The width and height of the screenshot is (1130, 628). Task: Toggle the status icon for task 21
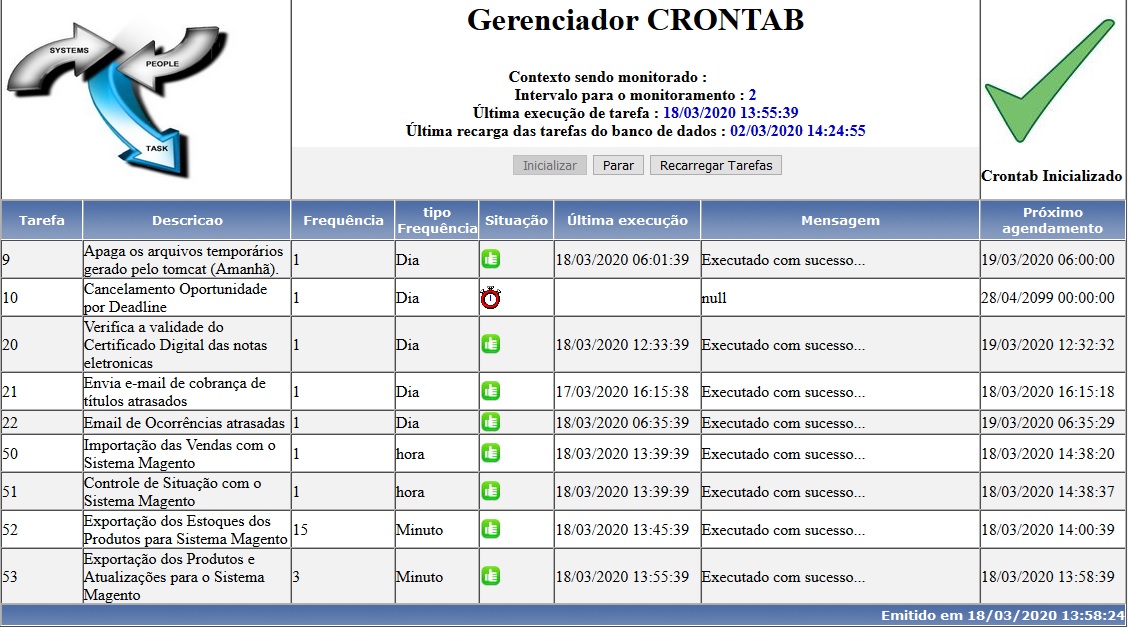click(491, 391)
